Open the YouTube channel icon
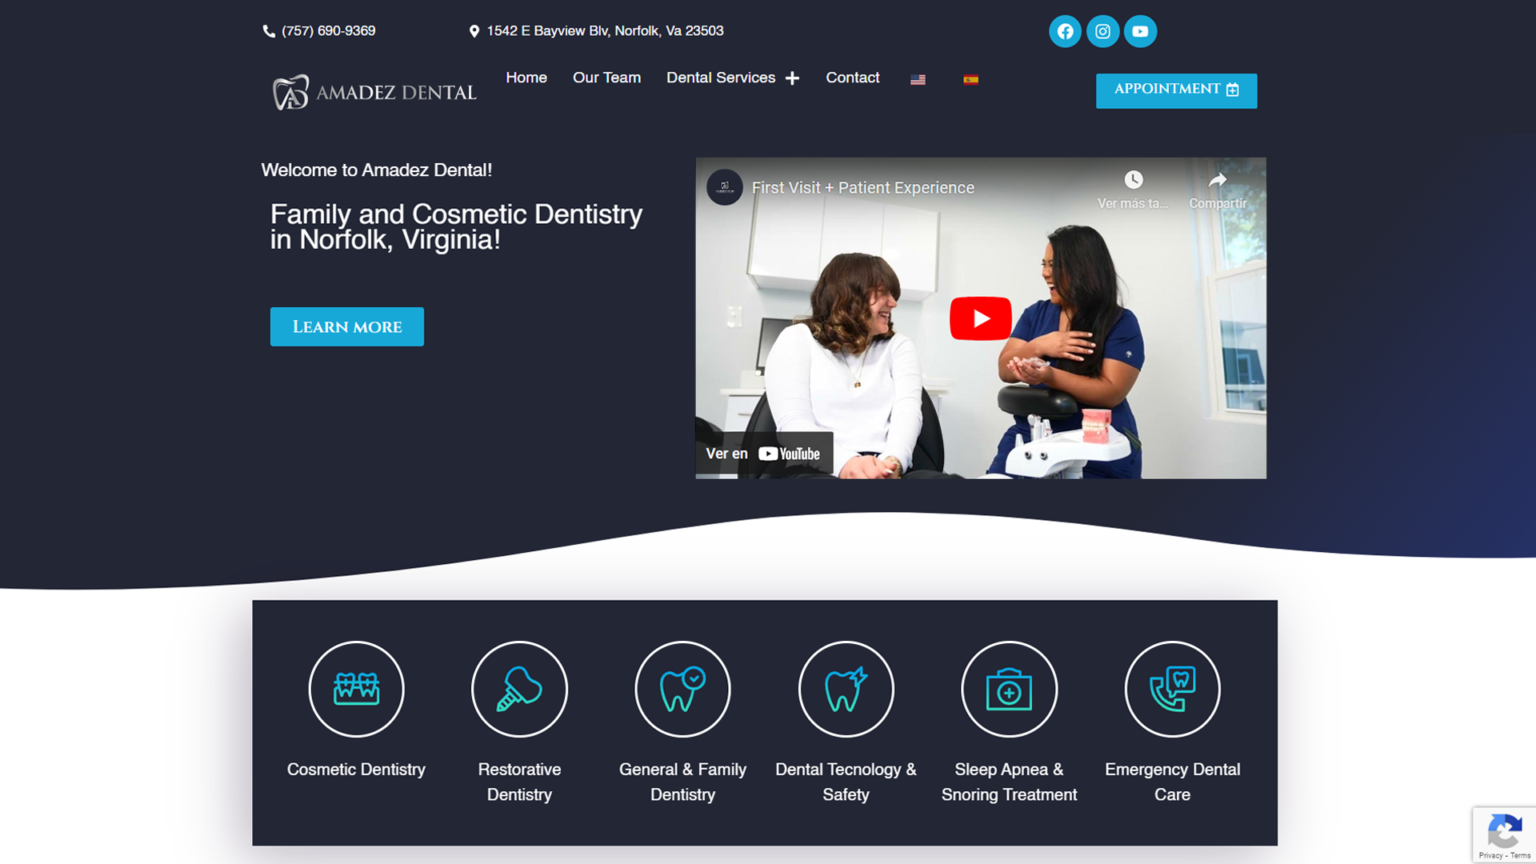1536x864 pixels. pos(1140,31)
